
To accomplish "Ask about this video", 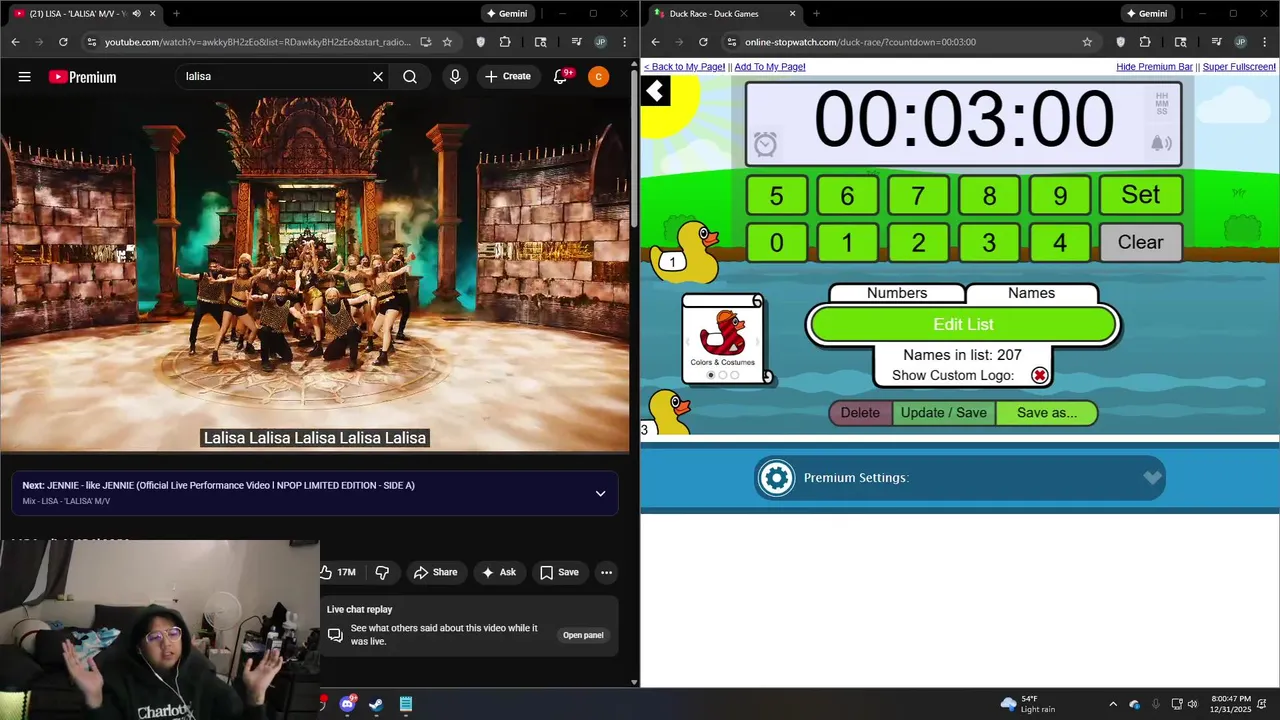I will (499, 572).
